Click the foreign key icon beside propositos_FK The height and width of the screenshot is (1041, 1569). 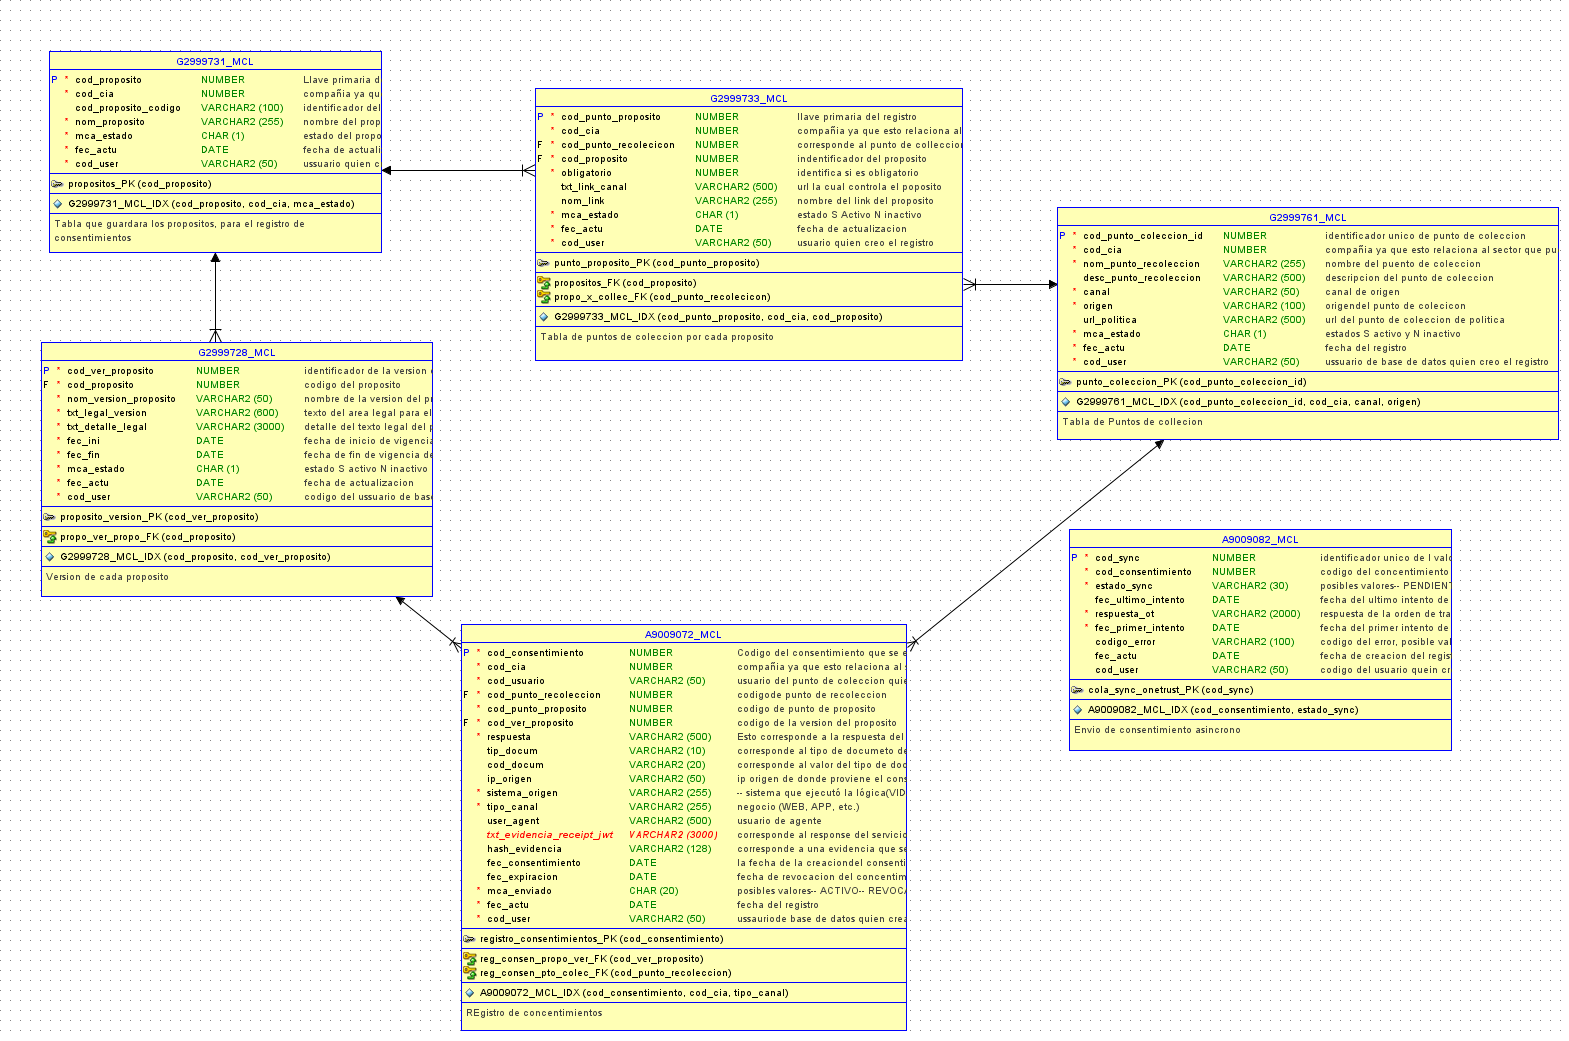(x=544, y=283)
